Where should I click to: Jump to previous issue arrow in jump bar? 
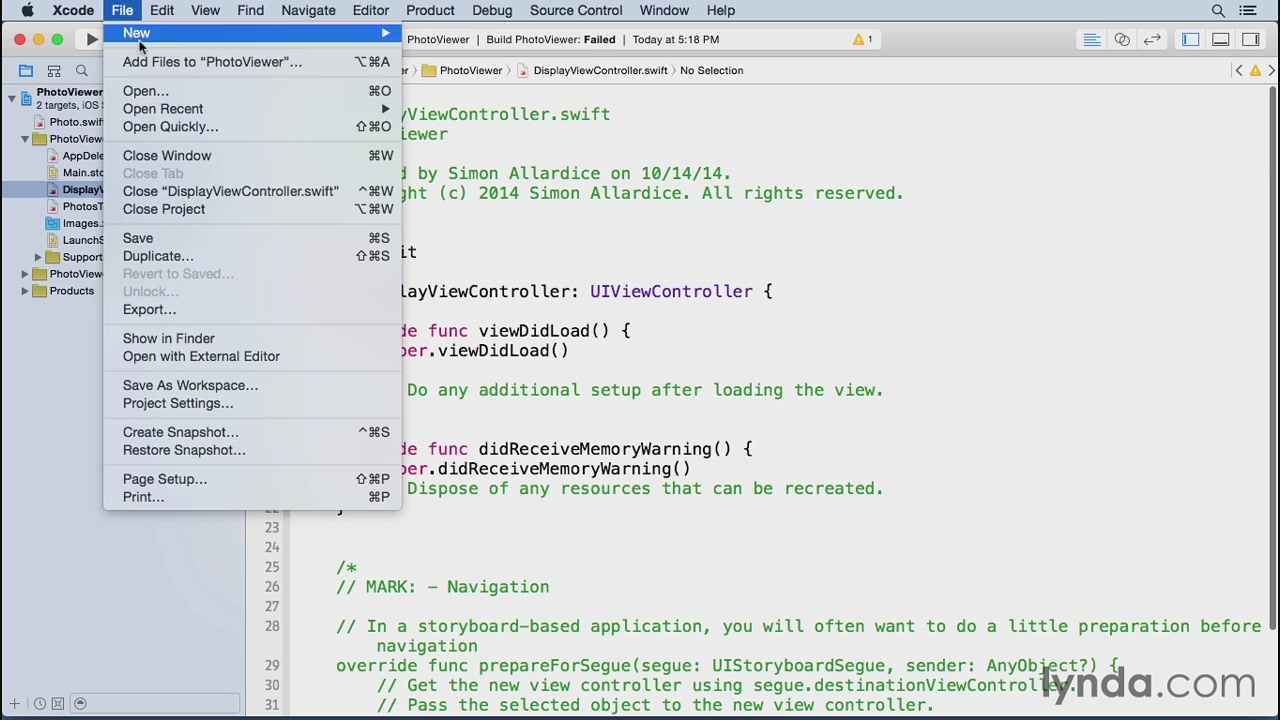point(1239,70)
